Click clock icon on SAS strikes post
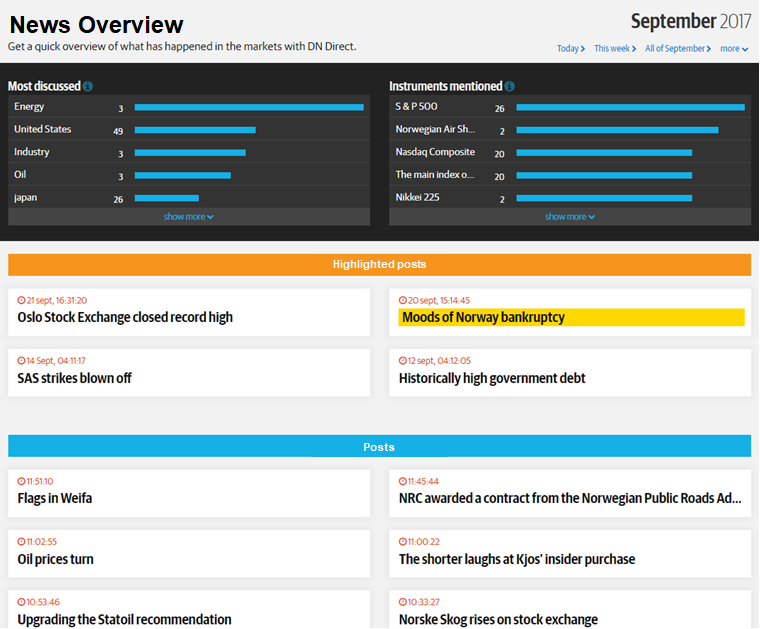Viewport: 760px width, 629px height. pyautogui.click(x=21, y=361)
